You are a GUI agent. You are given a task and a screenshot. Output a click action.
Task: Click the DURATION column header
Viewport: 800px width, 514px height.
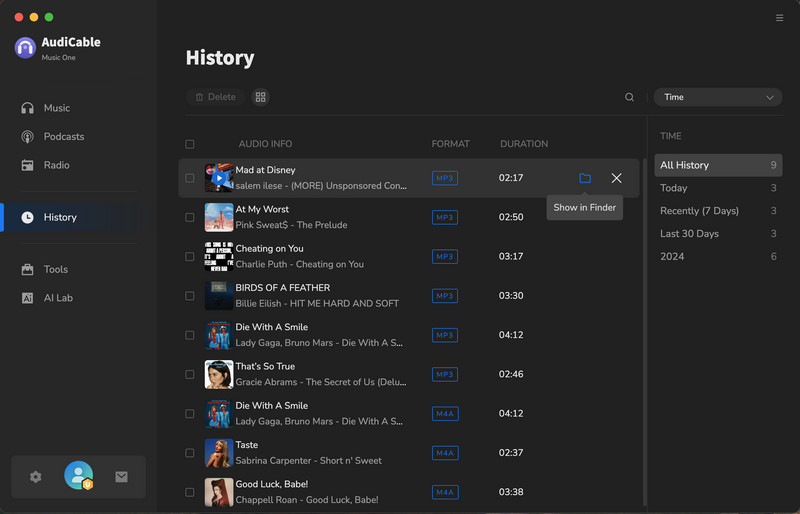point(524,144)
